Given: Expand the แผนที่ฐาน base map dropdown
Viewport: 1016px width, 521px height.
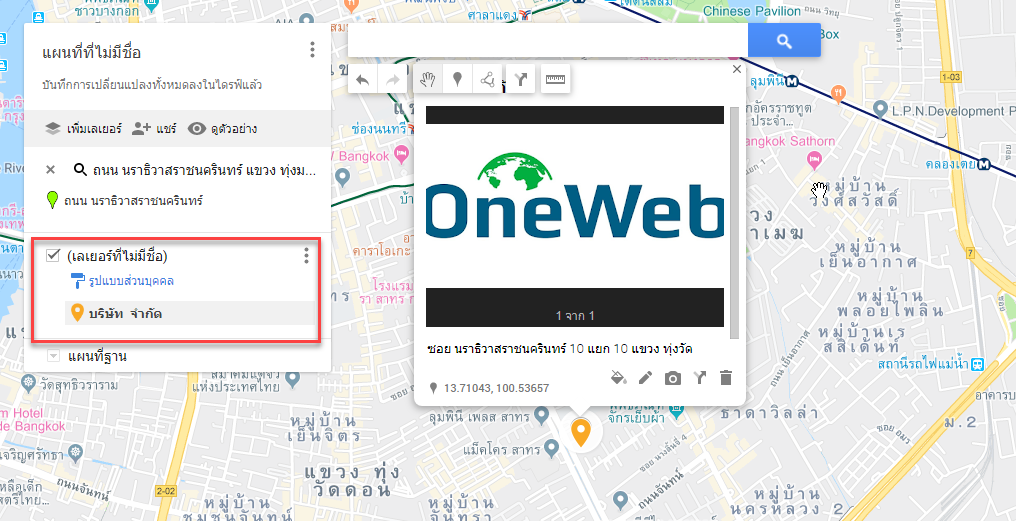Looking at the screenshot, I should (54, 356).
